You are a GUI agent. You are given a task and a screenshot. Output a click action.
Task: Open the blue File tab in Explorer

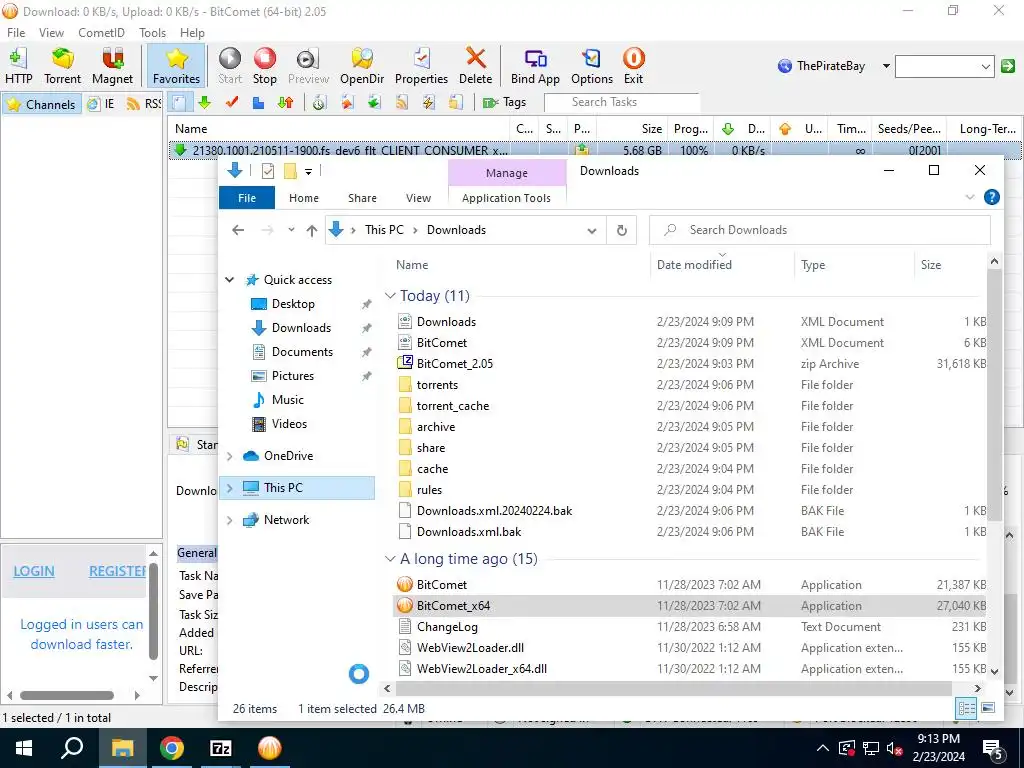click(247, 198)
